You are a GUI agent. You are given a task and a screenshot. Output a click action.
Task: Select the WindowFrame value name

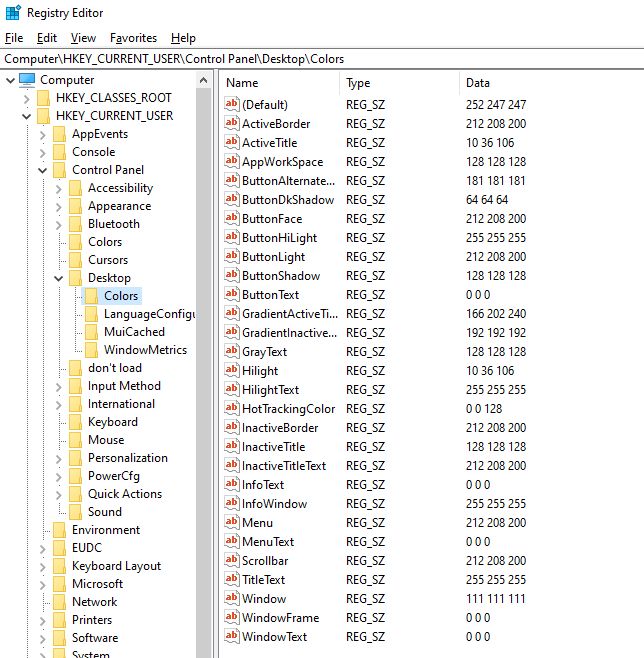click(x=280, y=617)
